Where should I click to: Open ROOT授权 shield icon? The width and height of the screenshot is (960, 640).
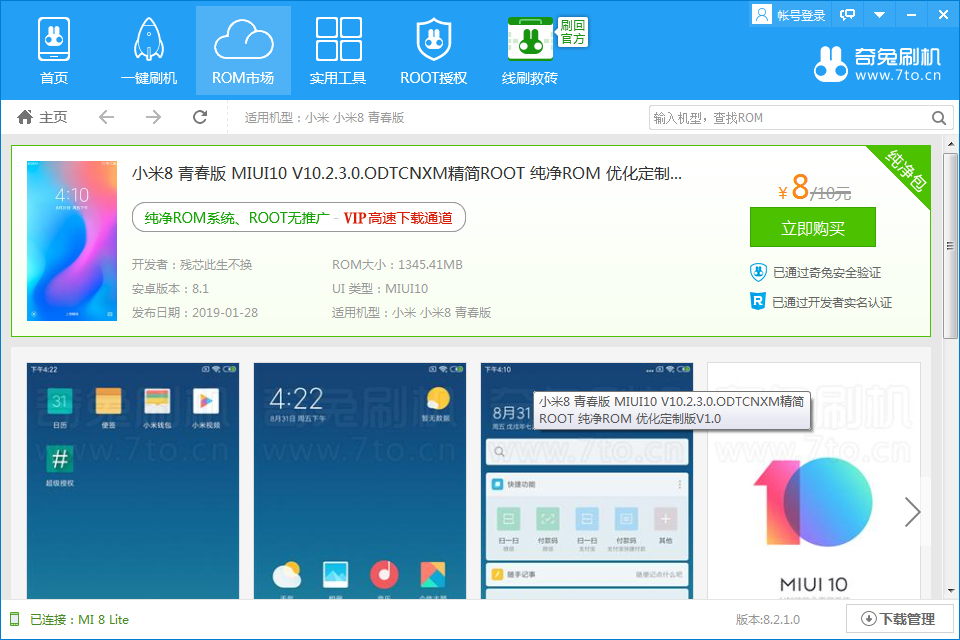[x=433, y=51]
